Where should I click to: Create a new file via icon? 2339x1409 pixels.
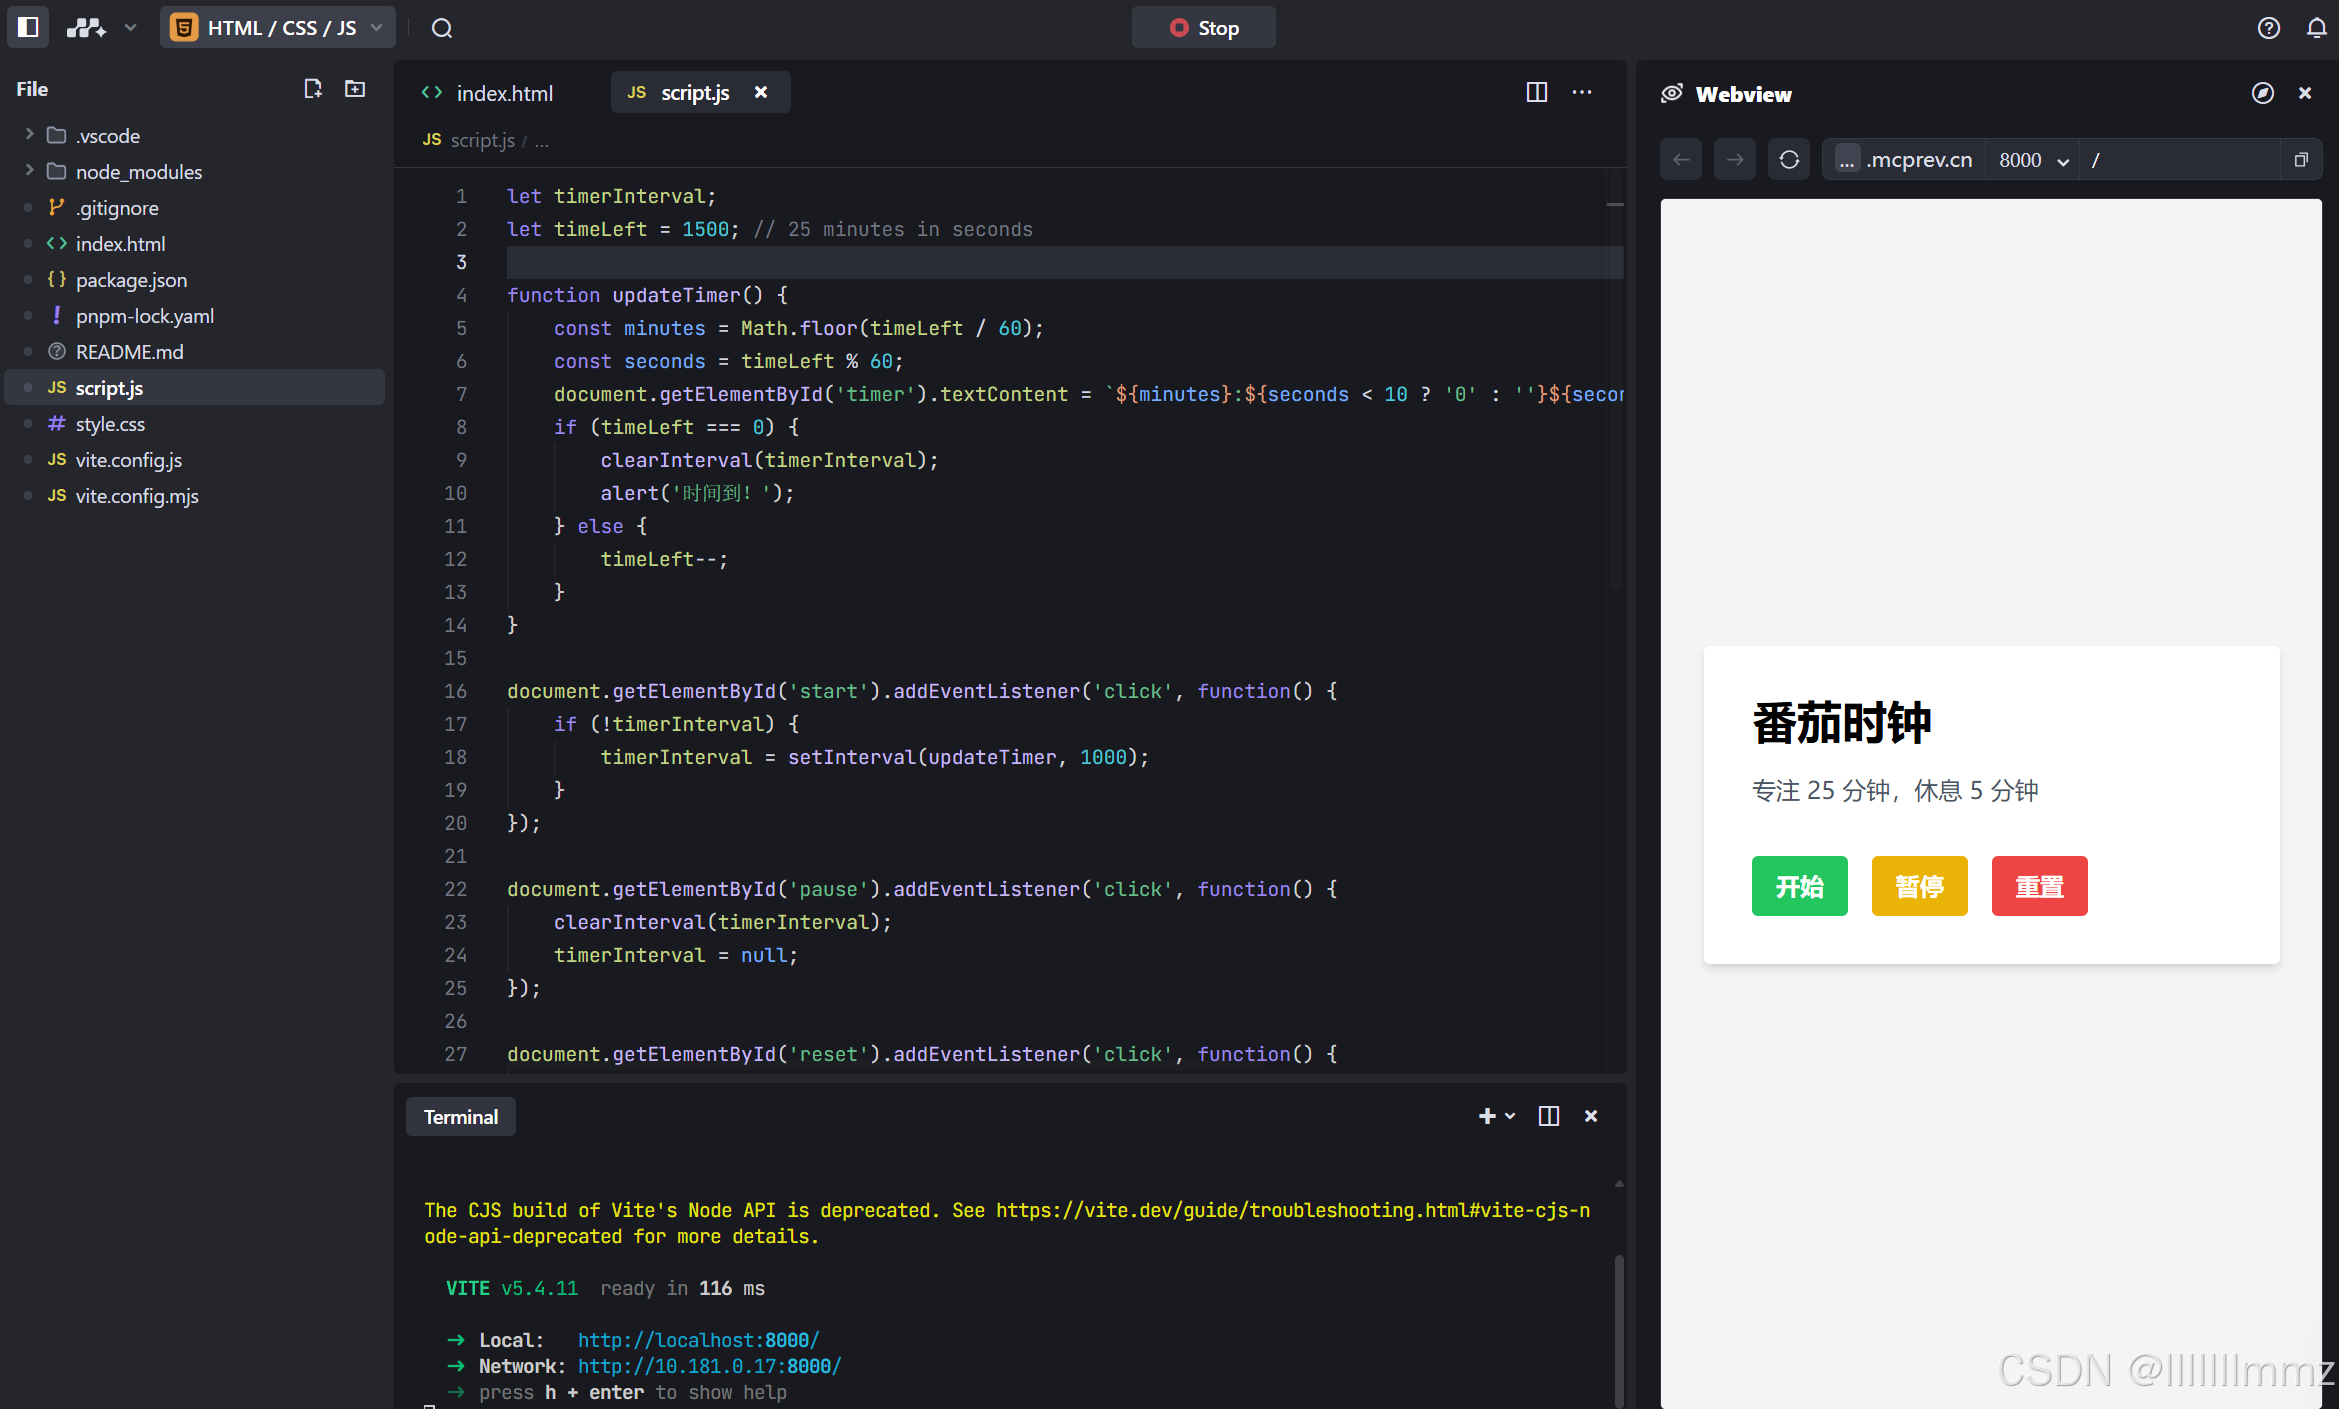point(313,89)
